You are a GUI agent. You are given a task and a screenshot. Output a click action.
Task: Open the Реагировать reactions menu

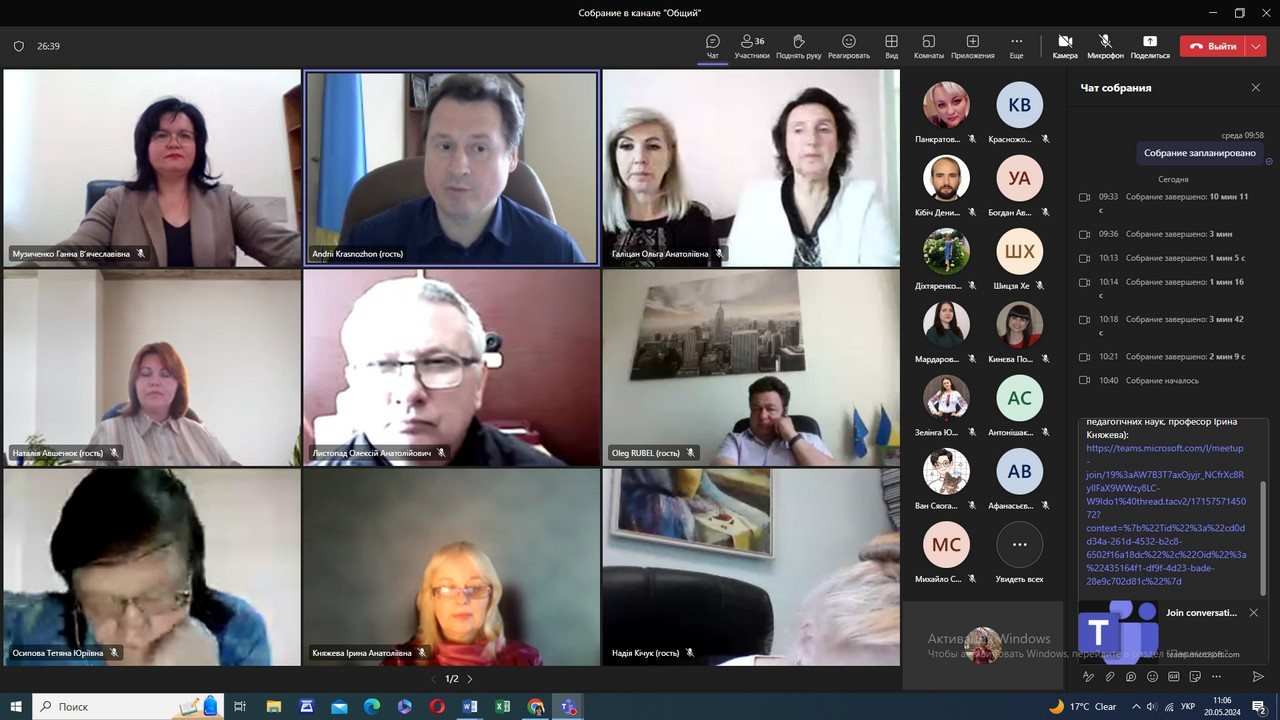(x=849, y=46)
